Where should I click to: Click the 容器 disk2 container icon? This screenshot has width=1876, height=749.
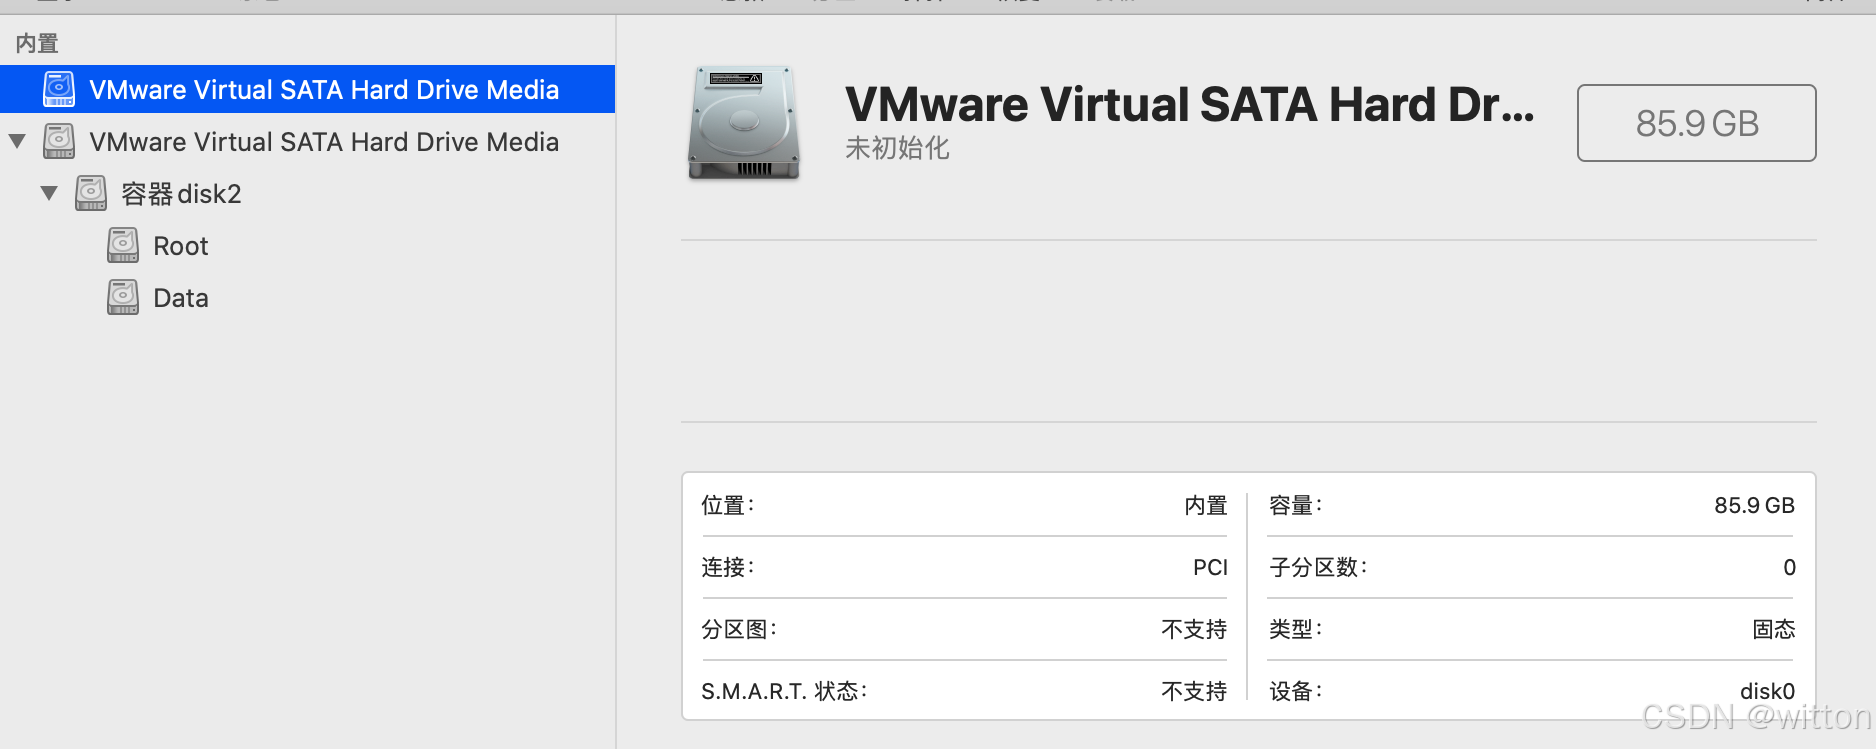point(91,193)
